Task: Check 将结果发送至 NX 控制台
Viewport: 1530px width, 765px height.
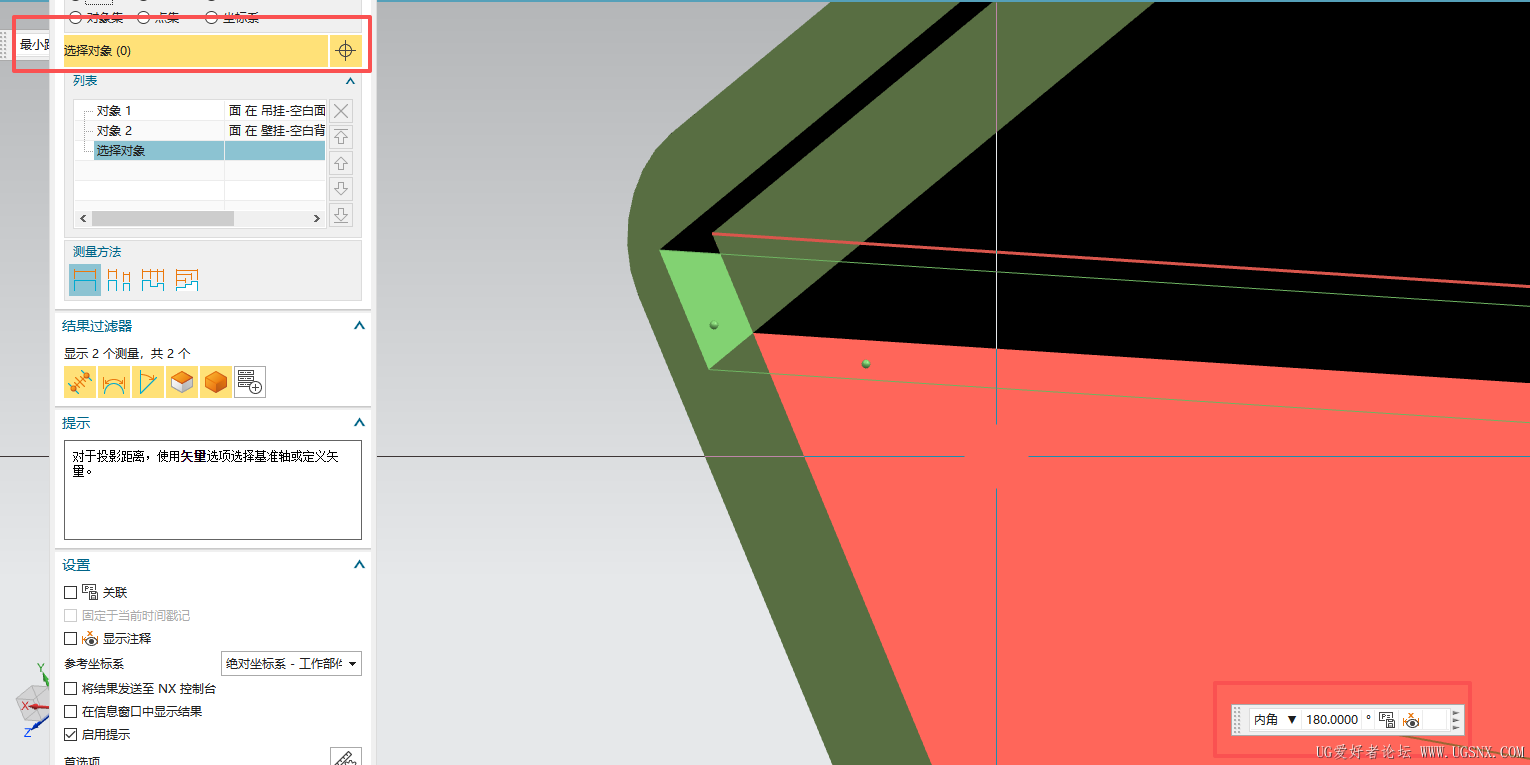Action: coord(70,689)
